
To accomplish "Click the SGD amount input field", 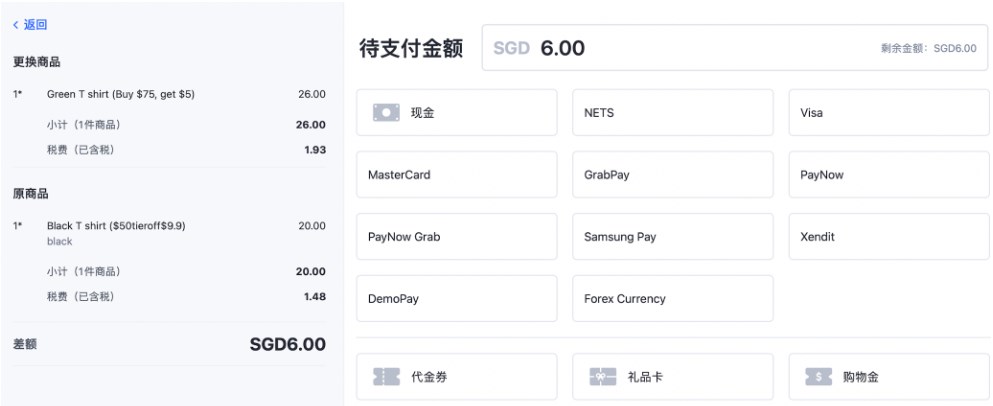I will click(700, 48).
